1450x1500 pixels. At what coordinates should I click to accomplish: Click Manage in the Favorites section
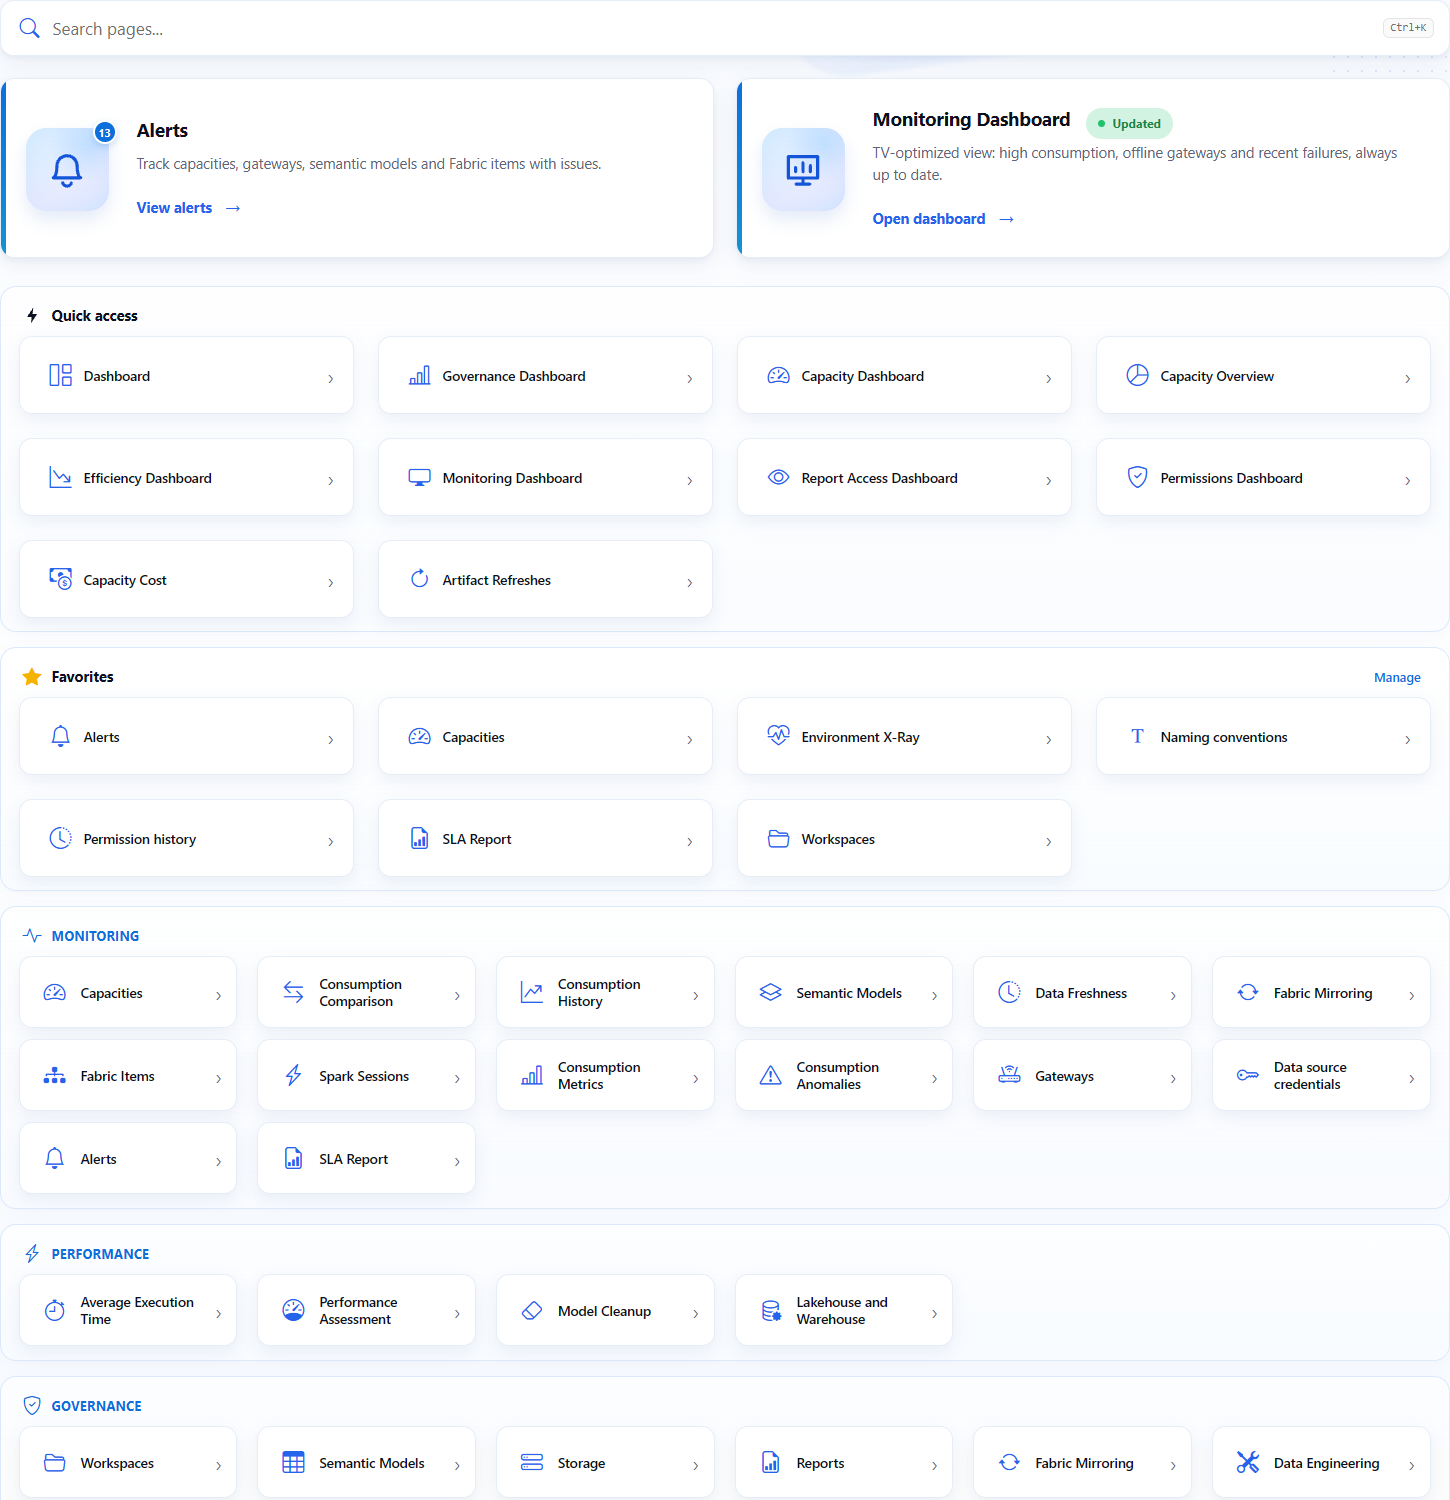1397,677
